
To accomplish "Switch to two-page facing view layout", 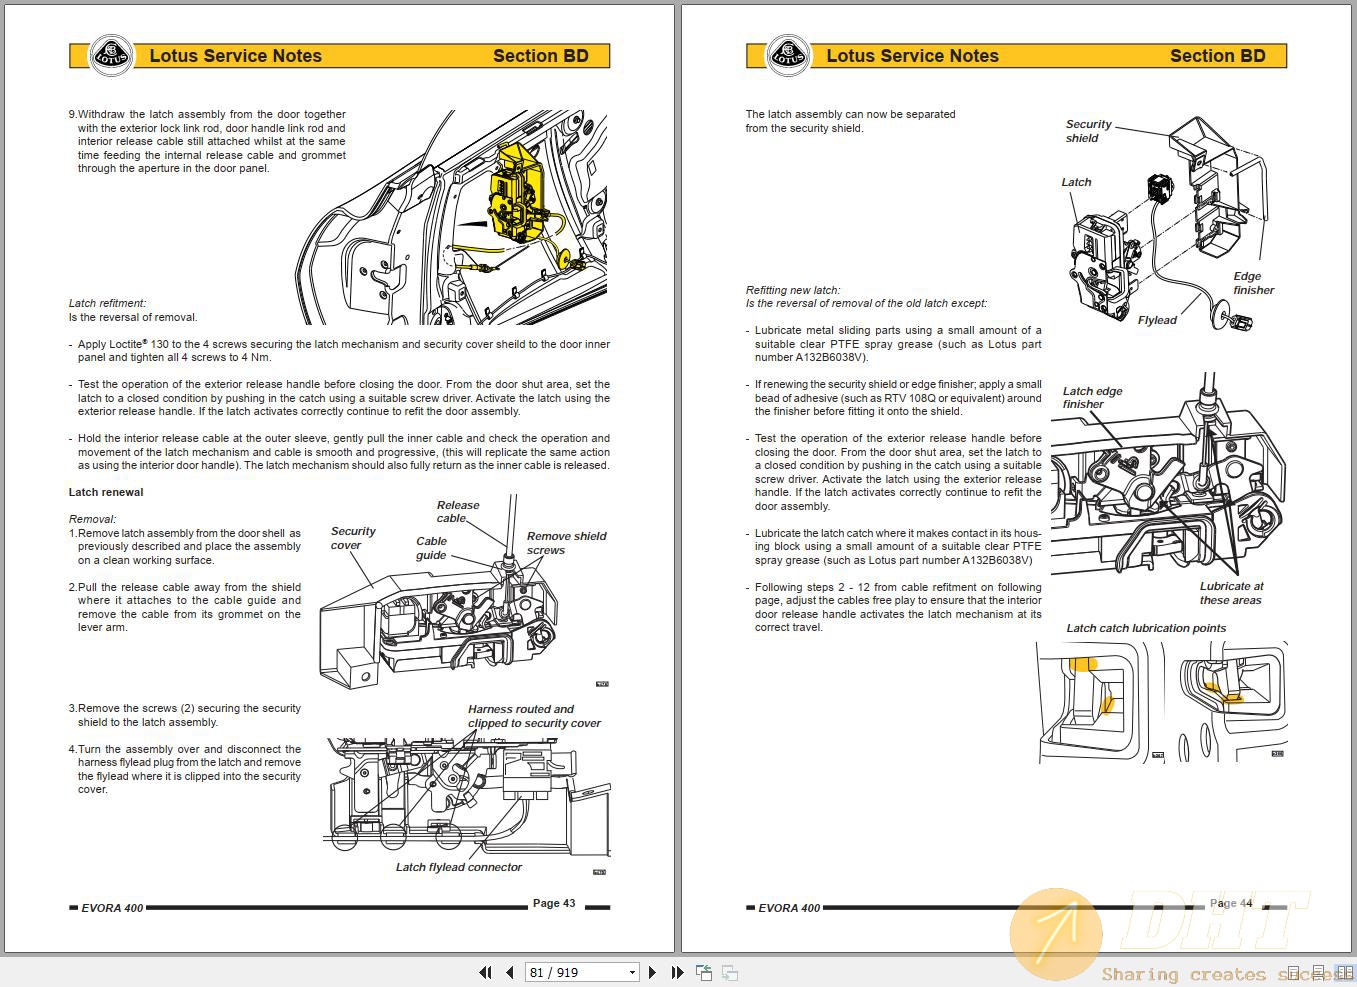I will tap(1344, 973).
